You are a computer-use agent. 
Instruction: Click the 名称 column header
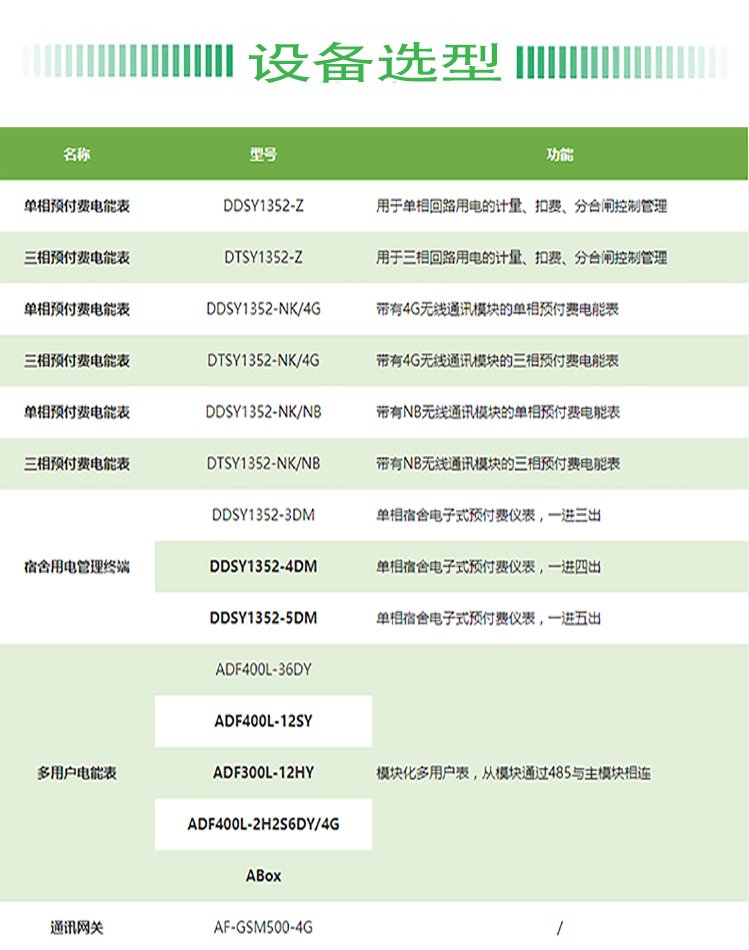click(77, 155)
